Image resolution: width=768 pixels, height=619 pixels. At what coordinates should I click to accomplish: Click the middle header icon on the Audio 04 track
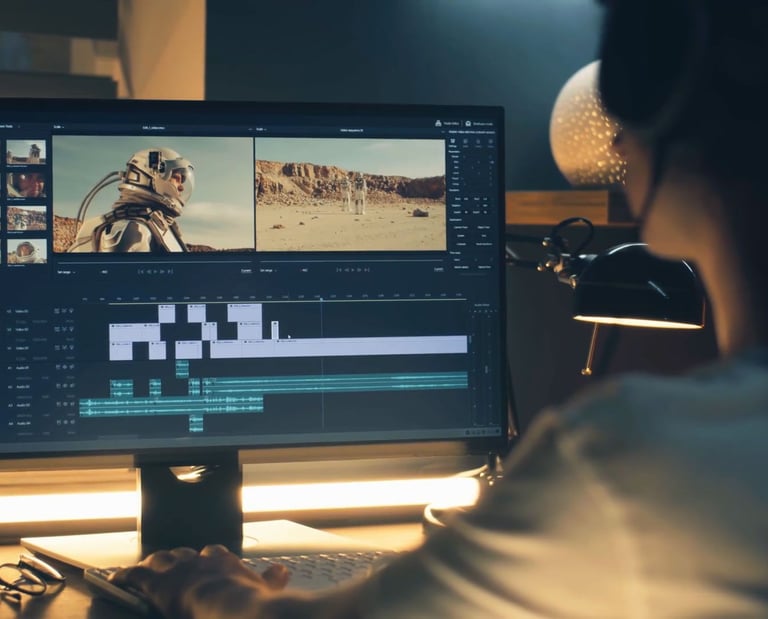65,422
